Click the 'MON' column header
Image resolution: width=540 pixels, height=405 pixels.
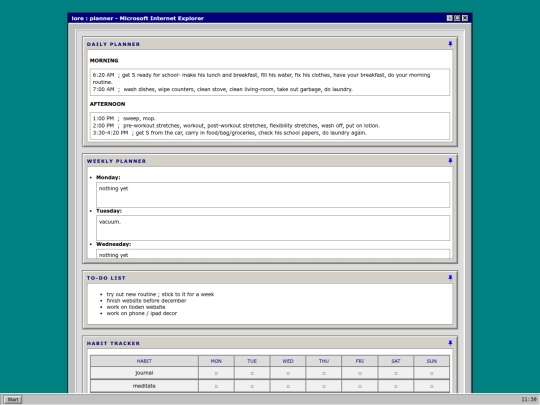[216, 361]
